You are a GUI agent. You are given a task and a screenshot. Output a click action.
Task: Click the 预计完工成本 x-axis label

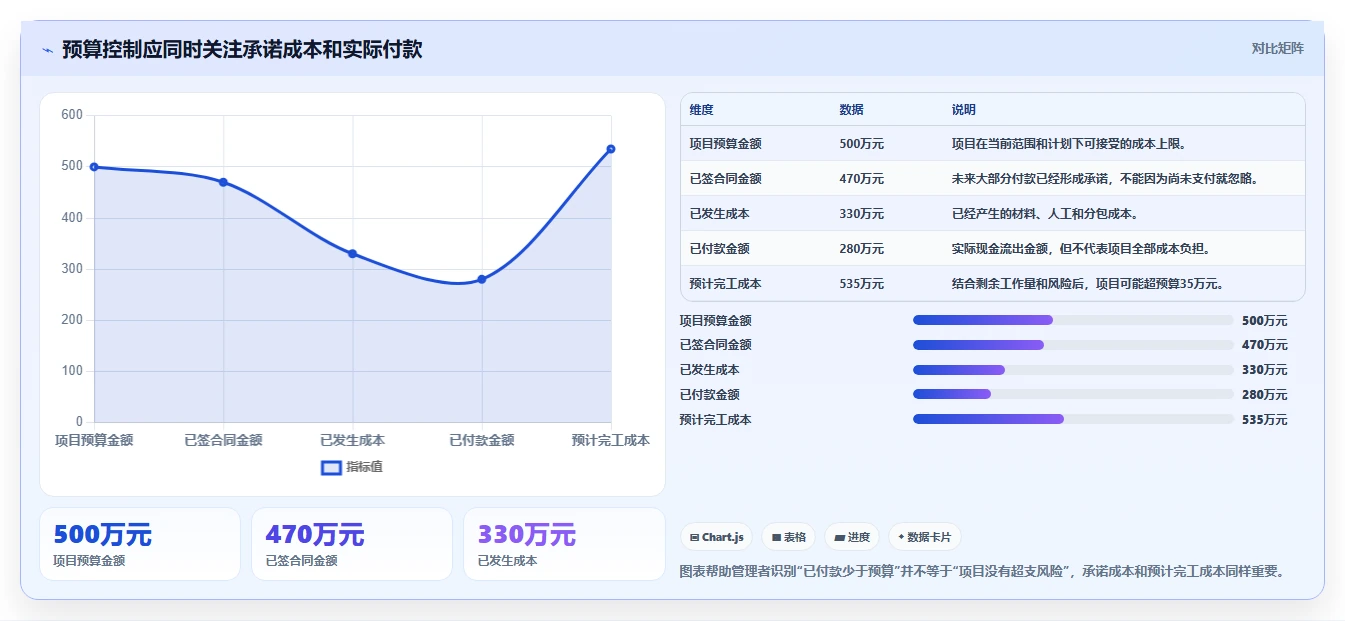[611, 440]
